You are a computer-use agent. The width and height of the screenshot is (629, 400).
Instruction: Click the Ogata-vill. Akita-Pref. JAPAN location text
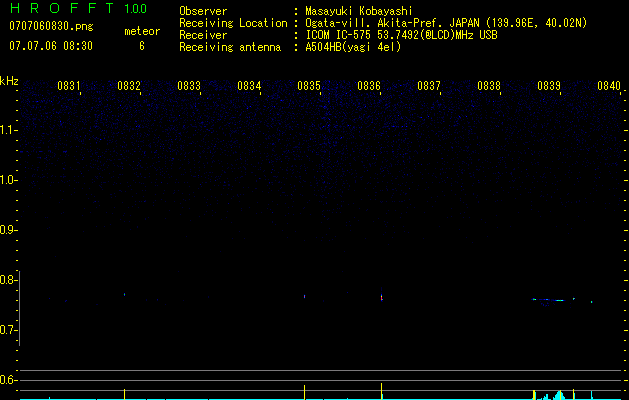point(446,23)
